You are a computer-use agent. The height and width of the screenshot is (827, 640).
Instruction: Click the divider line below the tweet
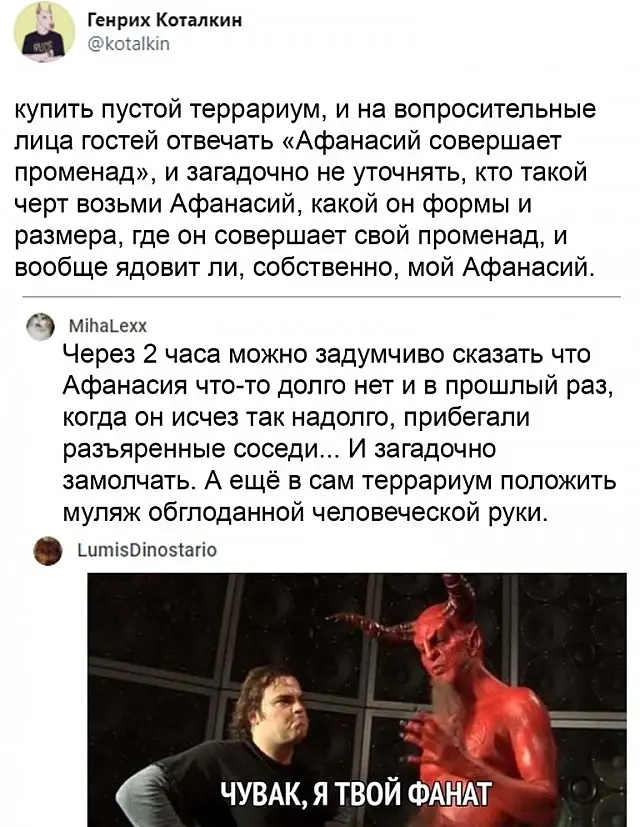tap(321, 297)
